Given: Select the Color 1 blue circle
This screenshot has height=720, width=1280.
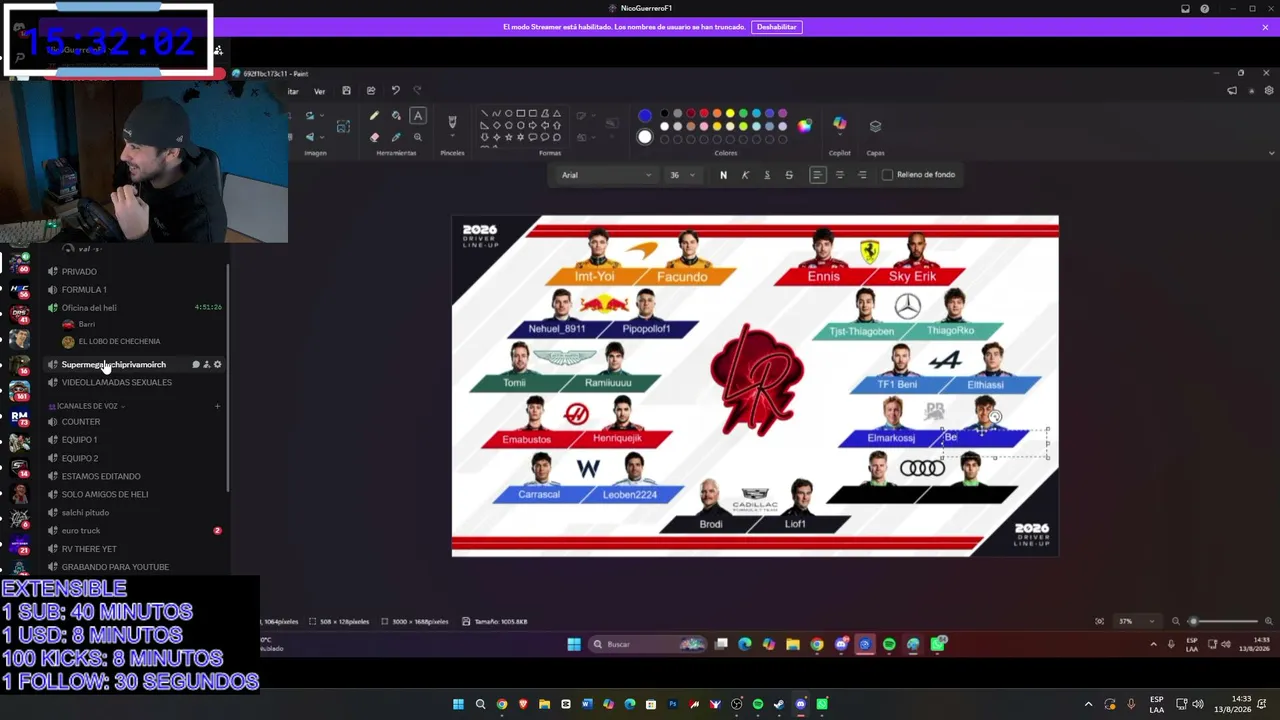Looking at the screenshot, I should (x=645, y=116).
